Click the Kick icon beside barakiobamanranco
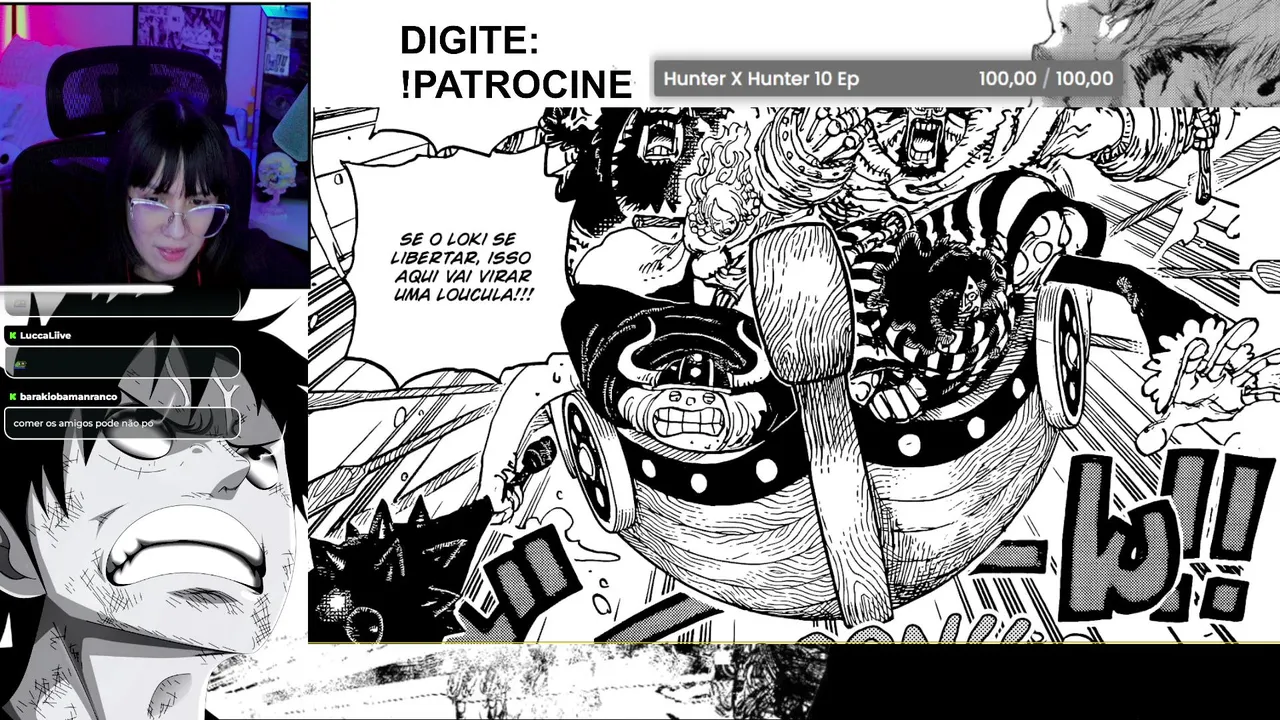The width and height of the screenshot is (1280, 720). (12, 397)
